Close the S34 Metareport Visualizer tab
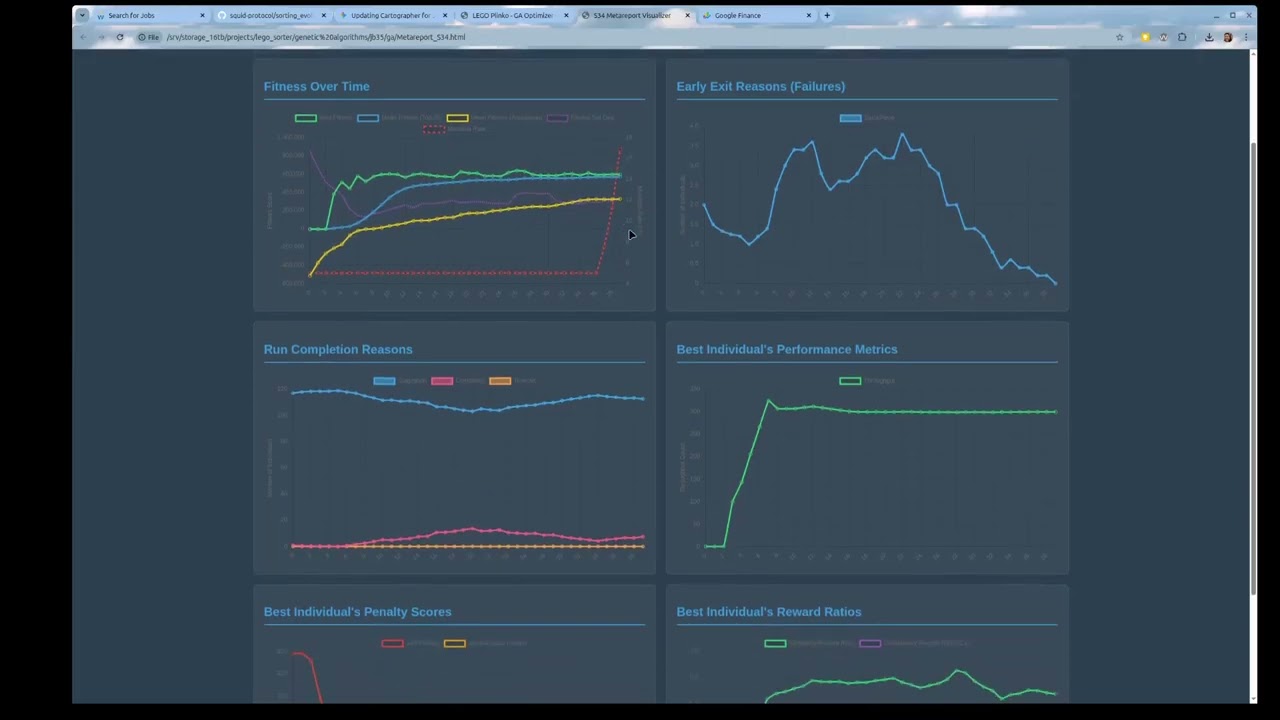Image resolution: width=1280 pixels, height=720 pixels. [x=688, y=15]
